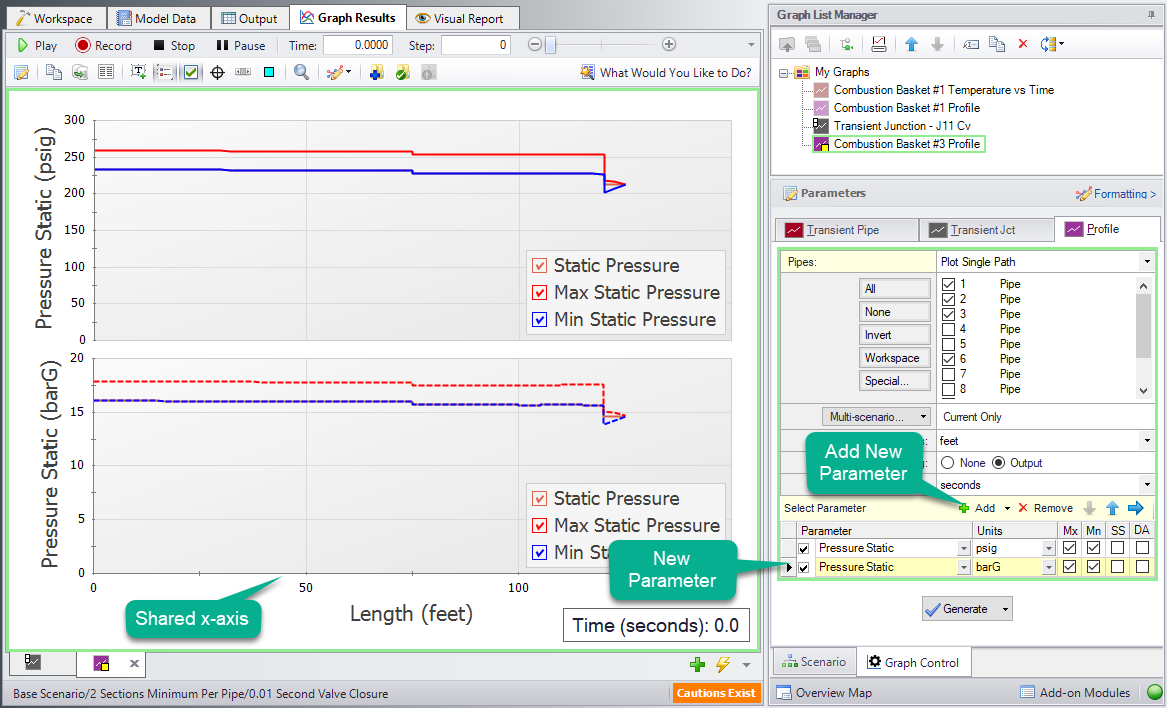Click the Generate button
The height and width of the screenshot is (708, 1167).
[957, 609]
